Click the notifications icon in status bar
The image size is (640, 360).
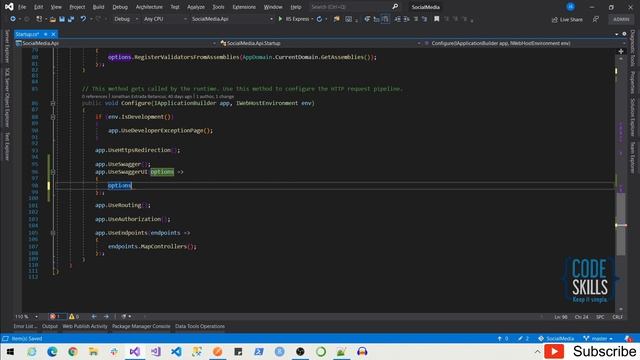point(628,338)
